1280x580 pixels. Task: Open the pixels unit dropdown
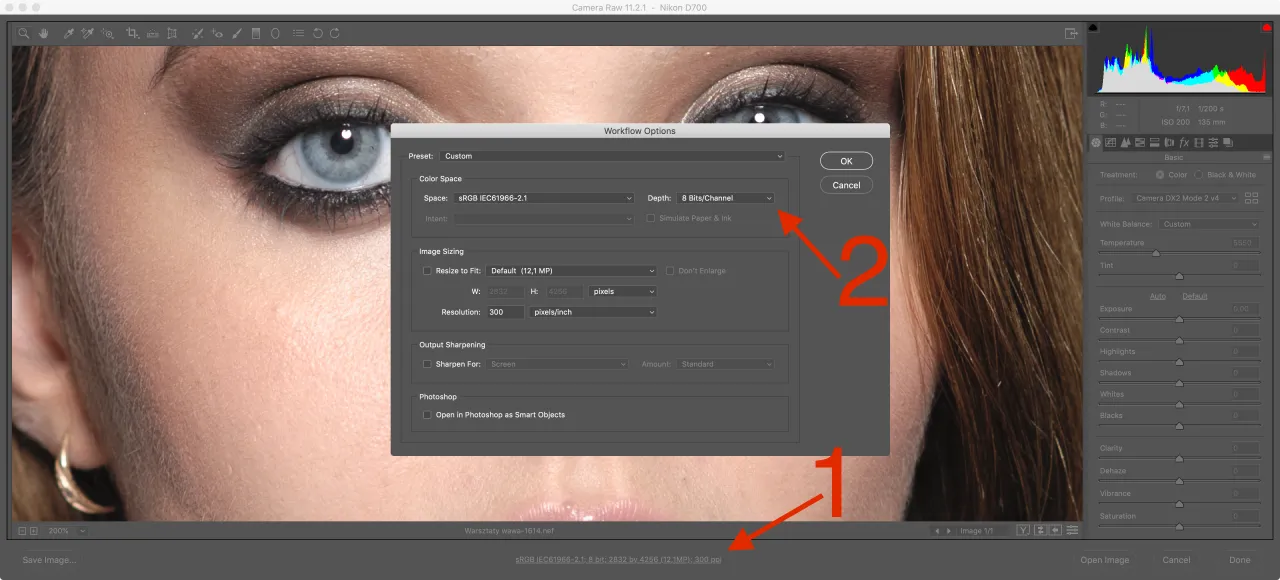pos(623,292)
